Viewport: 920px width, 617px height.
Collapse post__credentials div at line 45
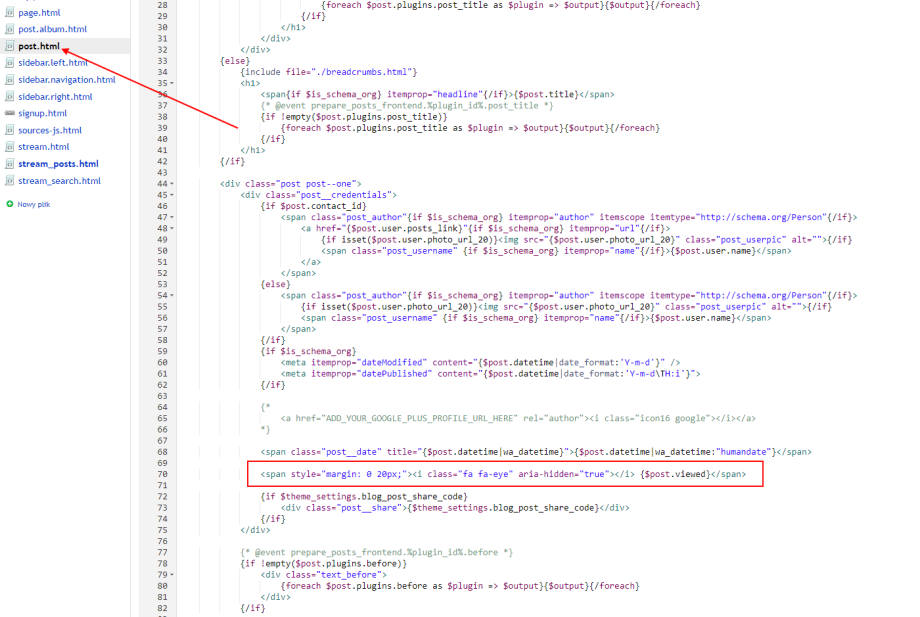tap(172, 195)
